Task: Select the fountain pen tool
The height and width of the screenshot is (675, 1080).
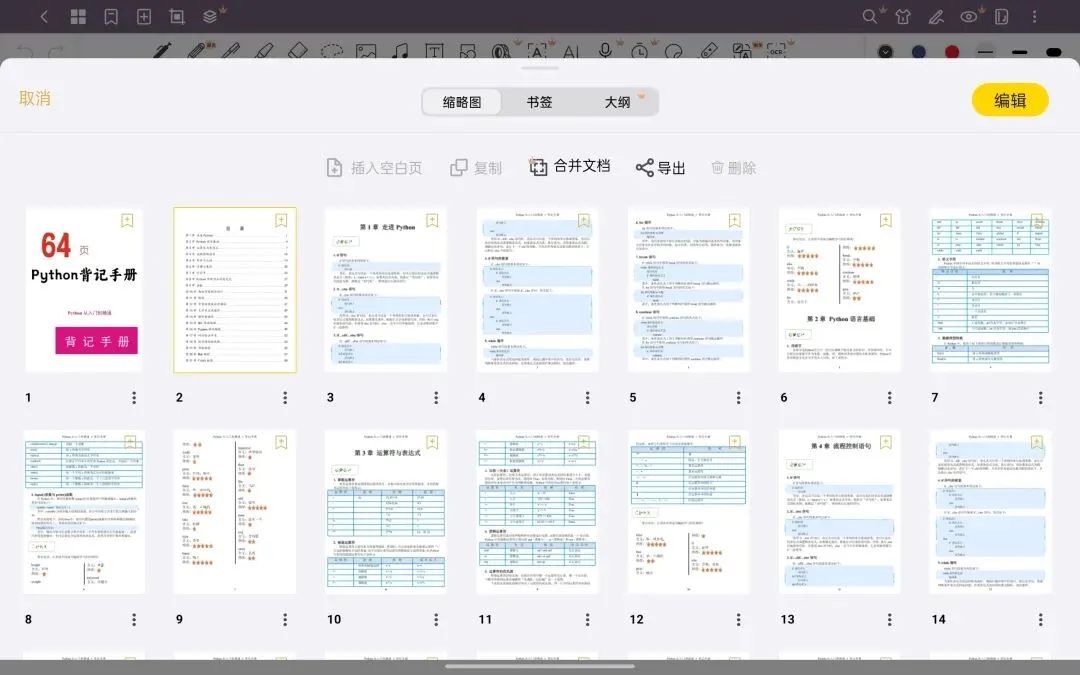Action: click(x=163, y=50)
